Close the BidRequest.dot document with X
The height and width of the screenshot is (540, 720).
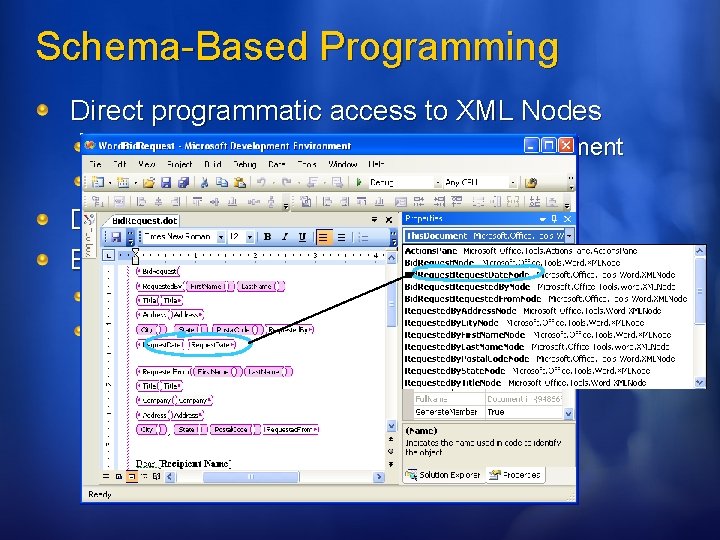pyautogui.click(x=389, y=220)
